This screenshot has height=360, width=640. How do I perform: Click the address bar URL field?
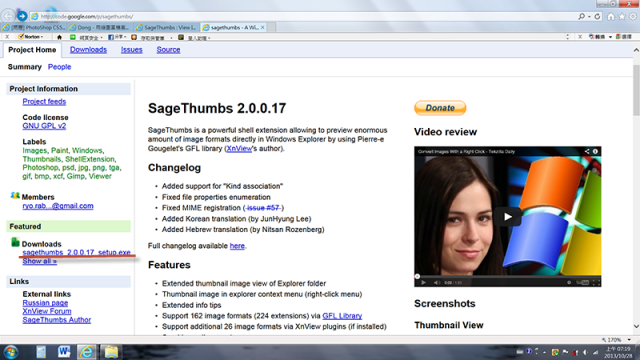coord(302,17)
